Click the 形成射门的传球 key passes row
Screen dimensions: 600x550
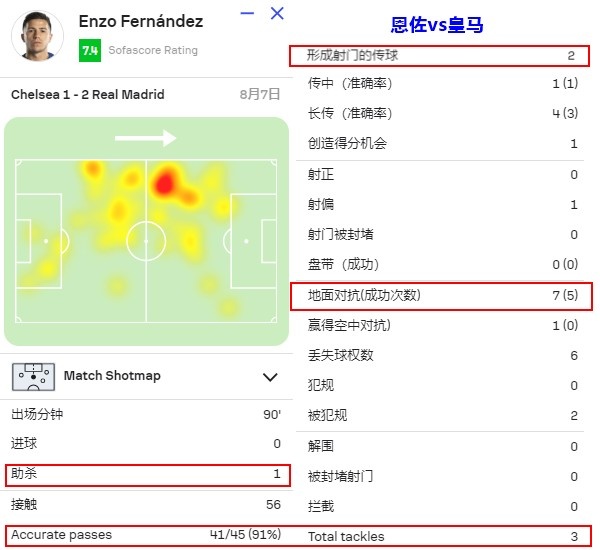pos(439,56)
